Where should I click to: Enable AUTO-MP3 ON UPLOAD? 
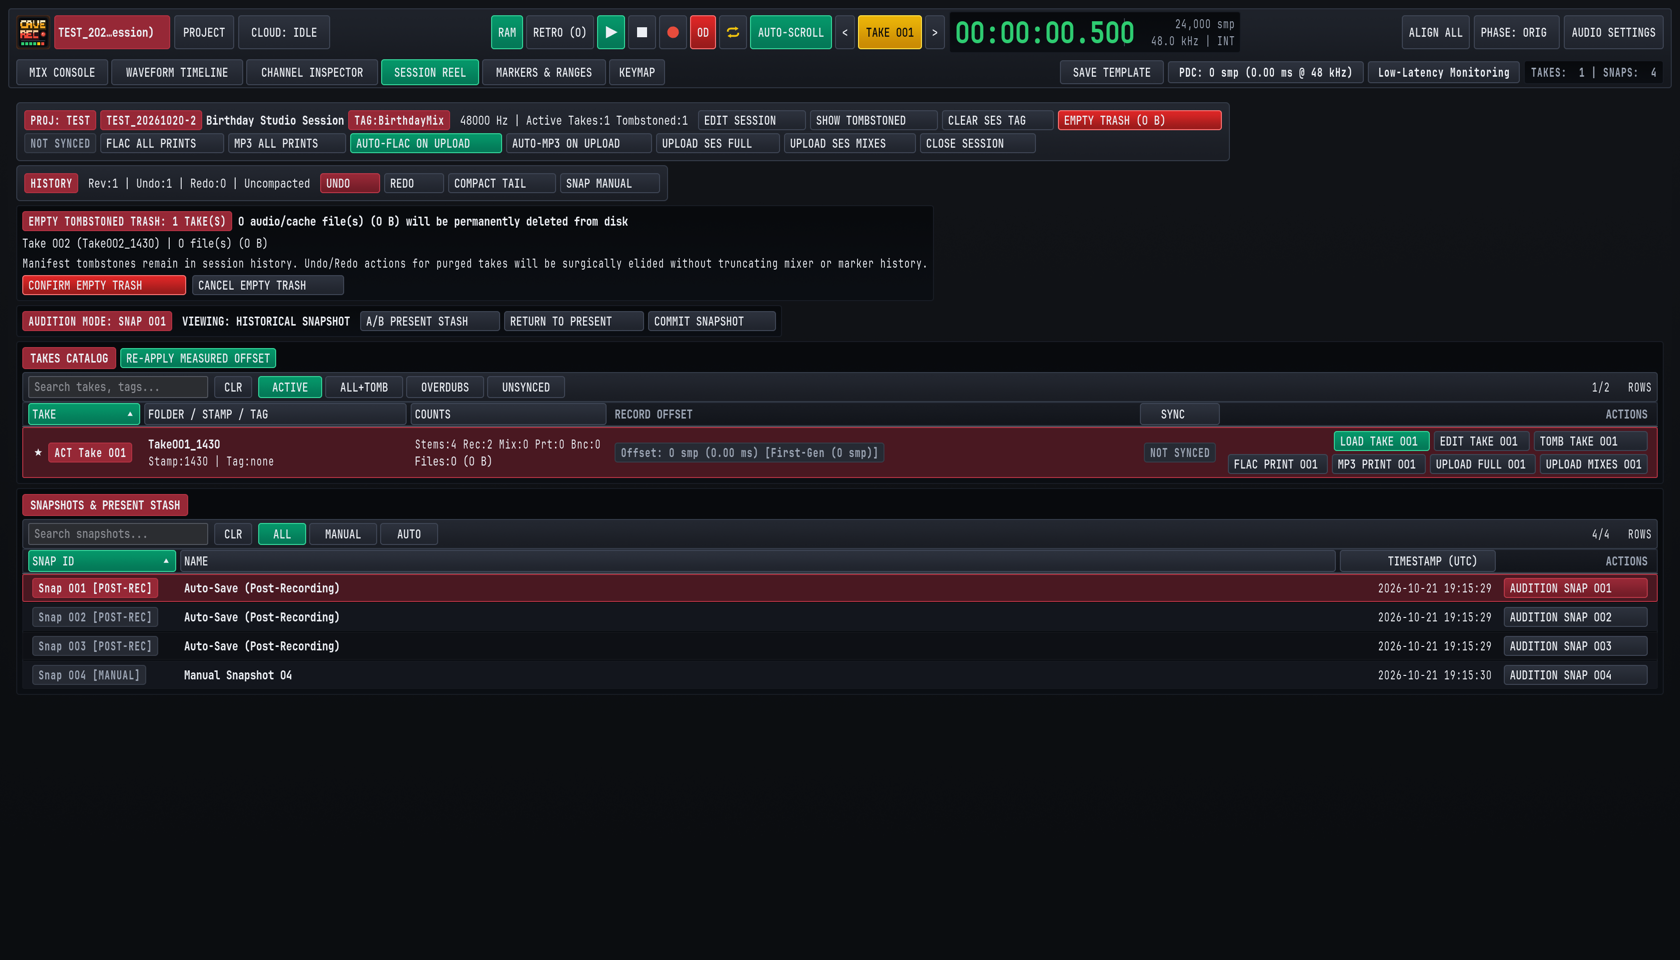(579, 143)
